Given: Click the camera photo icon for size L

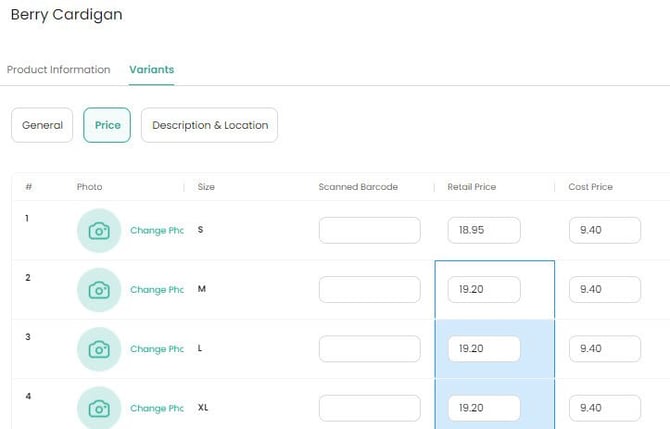Looking at the screenshot, I should click(x=99, y=349).
